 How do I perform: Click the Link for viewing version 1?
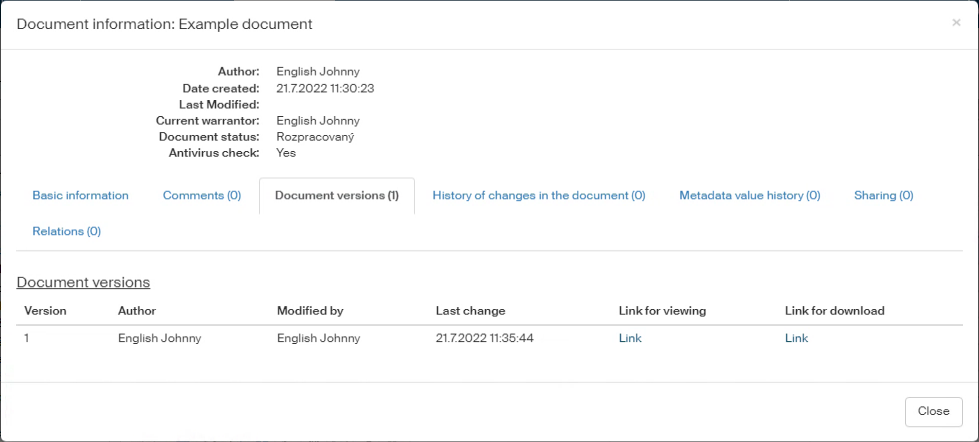click(x=630, y=339)
